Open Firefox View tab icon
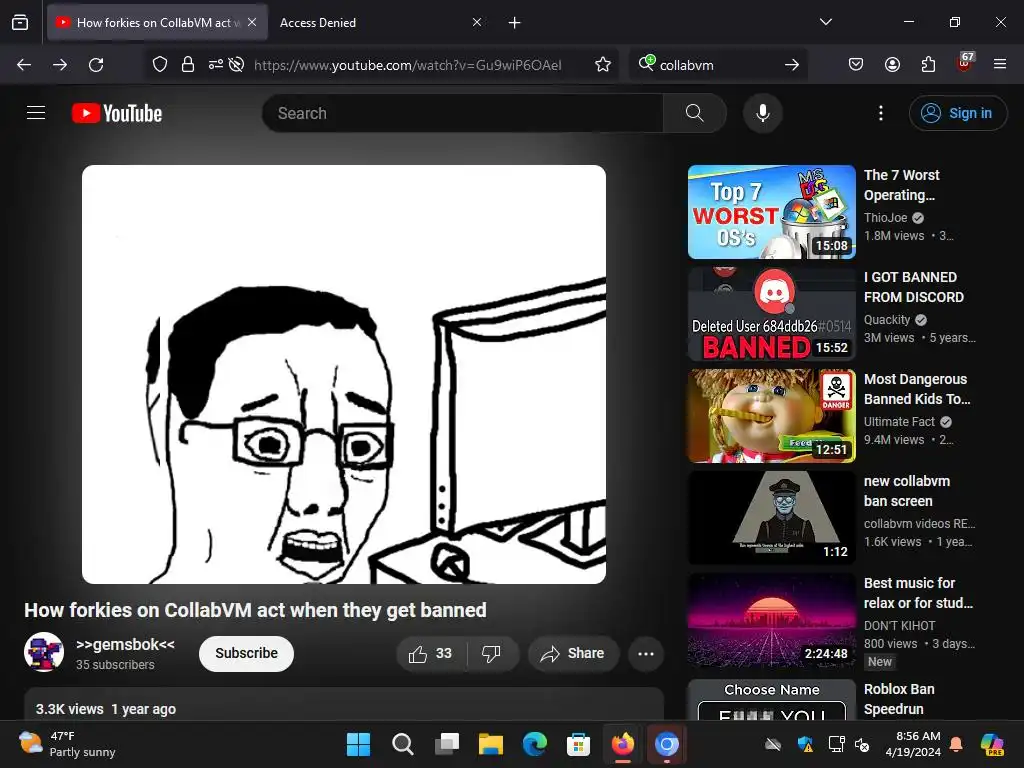The width and height of the screenshot is (1024, 768). (x=20, y=22)
